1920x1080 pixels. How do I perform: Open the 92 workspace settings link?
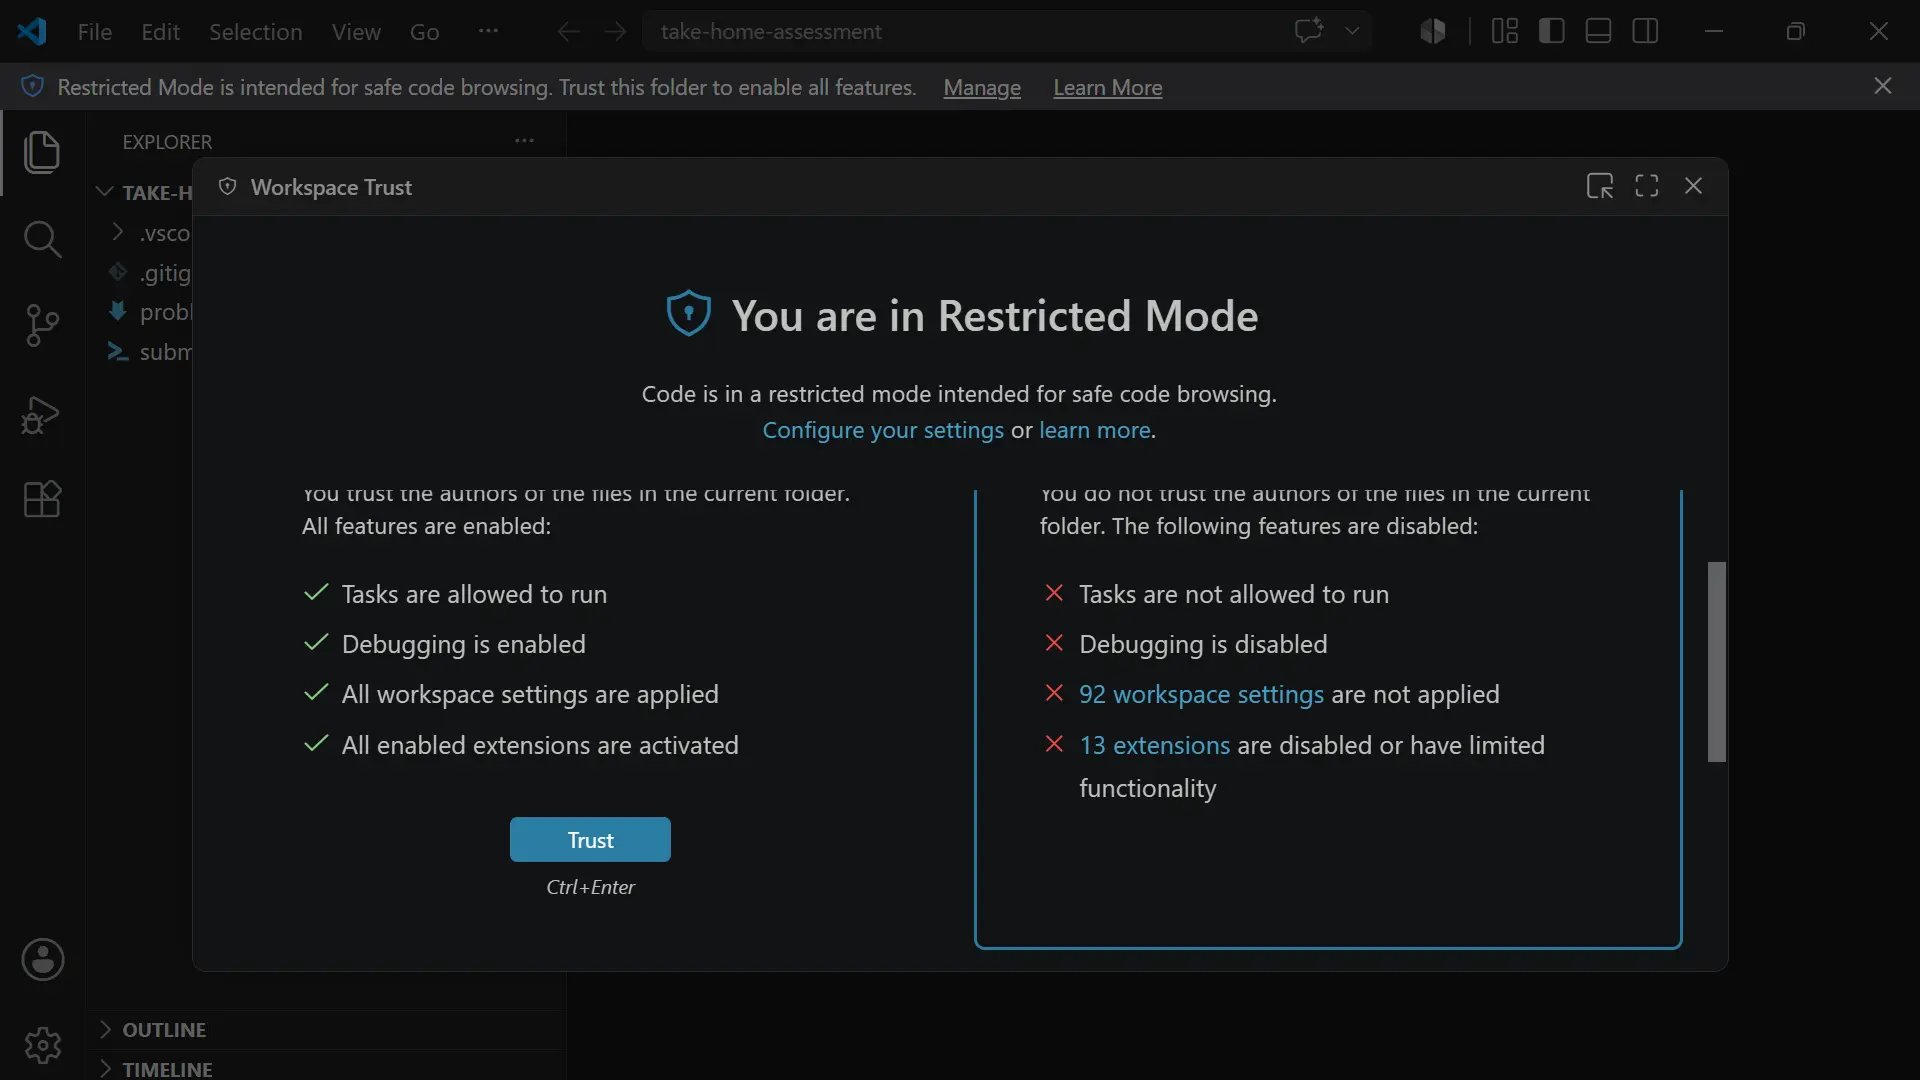pyautogui.click(x=1201, y=695)
